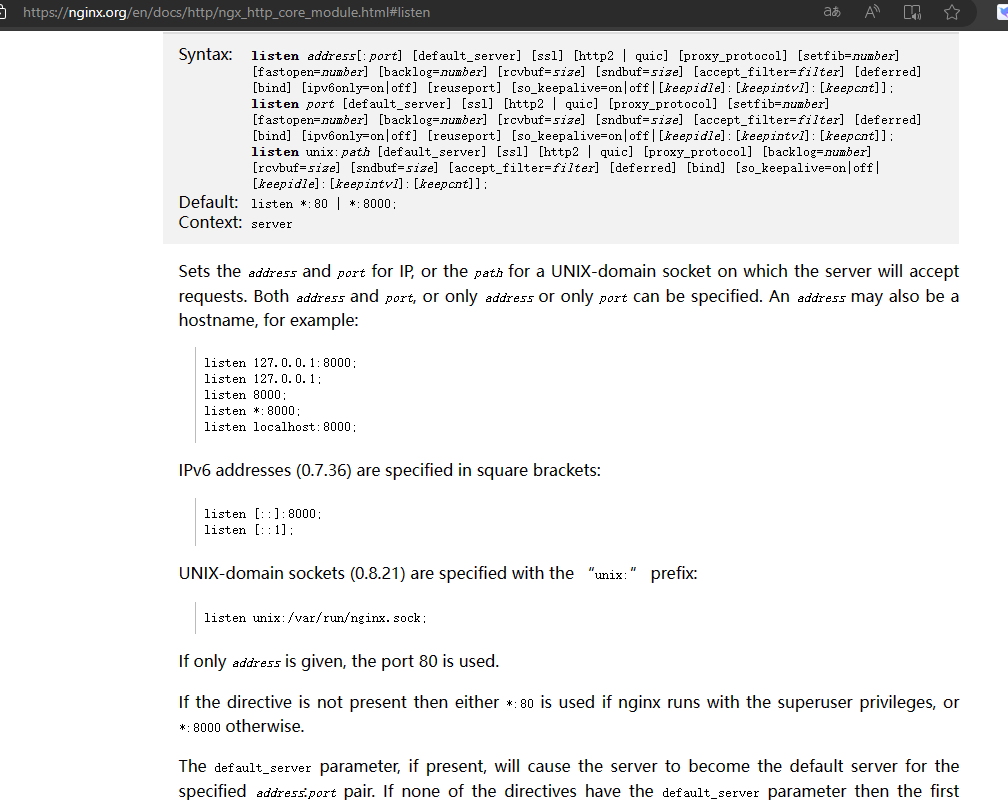Viewport: 1008px width, 800px height.
Task: Click the sentence "If only address is given"
Action: [x=338, y=661]
